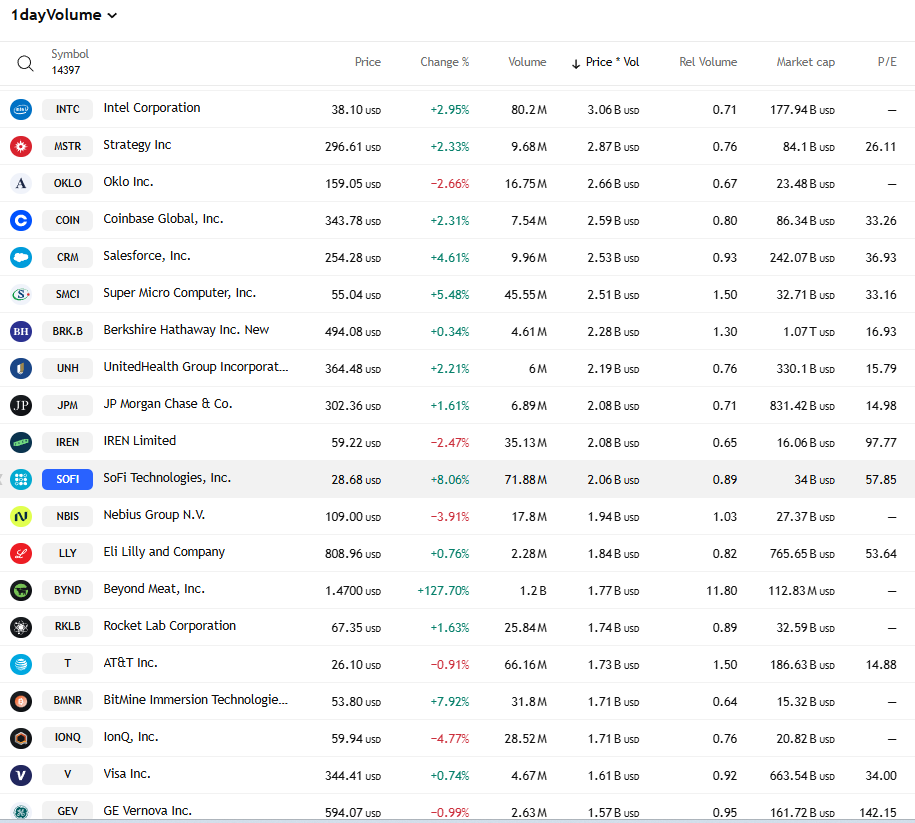Open the INTC ticker tag

click(x=68, y=109)
